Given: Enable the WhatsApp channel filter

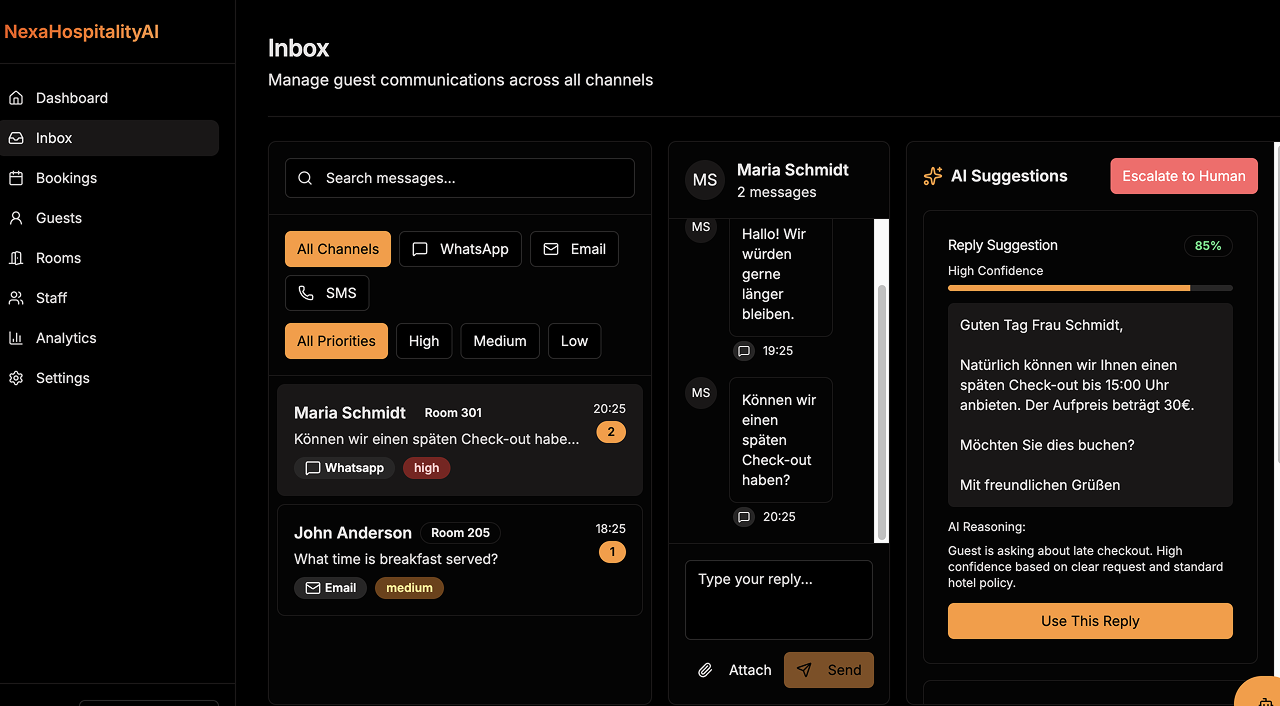Looking at the screenshot, I should tap(460, 248).
